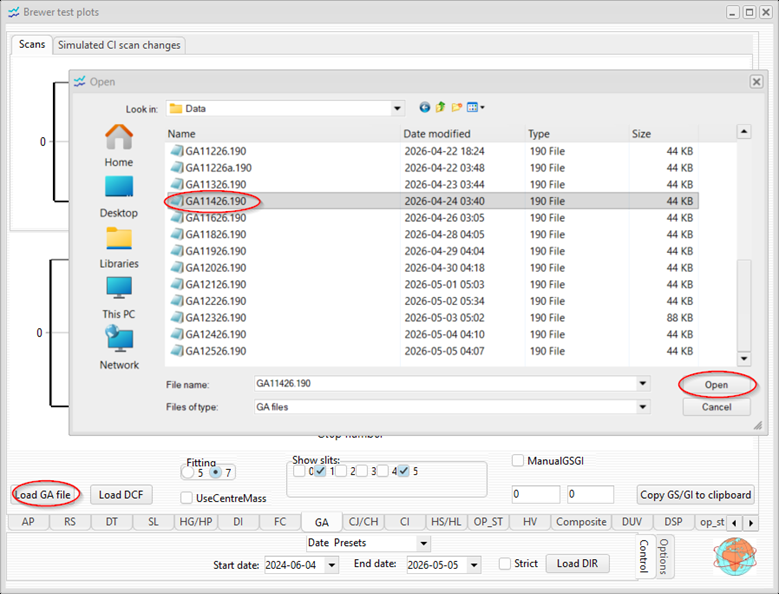This screenshot has width=779, height=594.
Task: Click the file icon of GA12226.190
Action: [x=177, y=300]
